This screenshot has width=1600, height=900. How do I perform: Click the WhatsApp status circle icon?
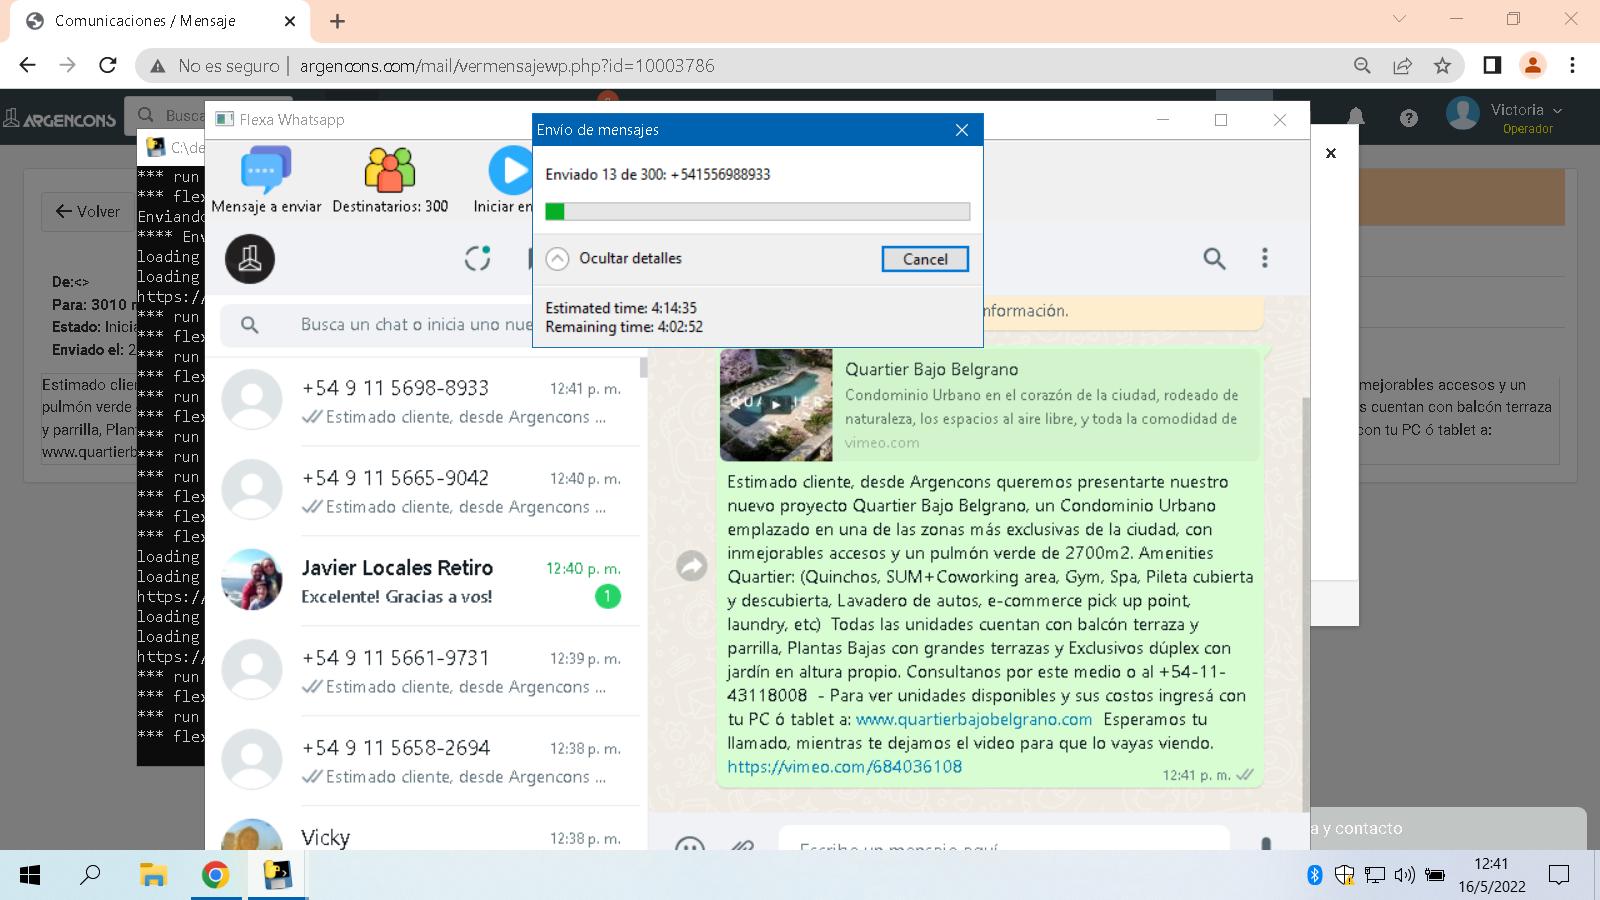(478, 258)
